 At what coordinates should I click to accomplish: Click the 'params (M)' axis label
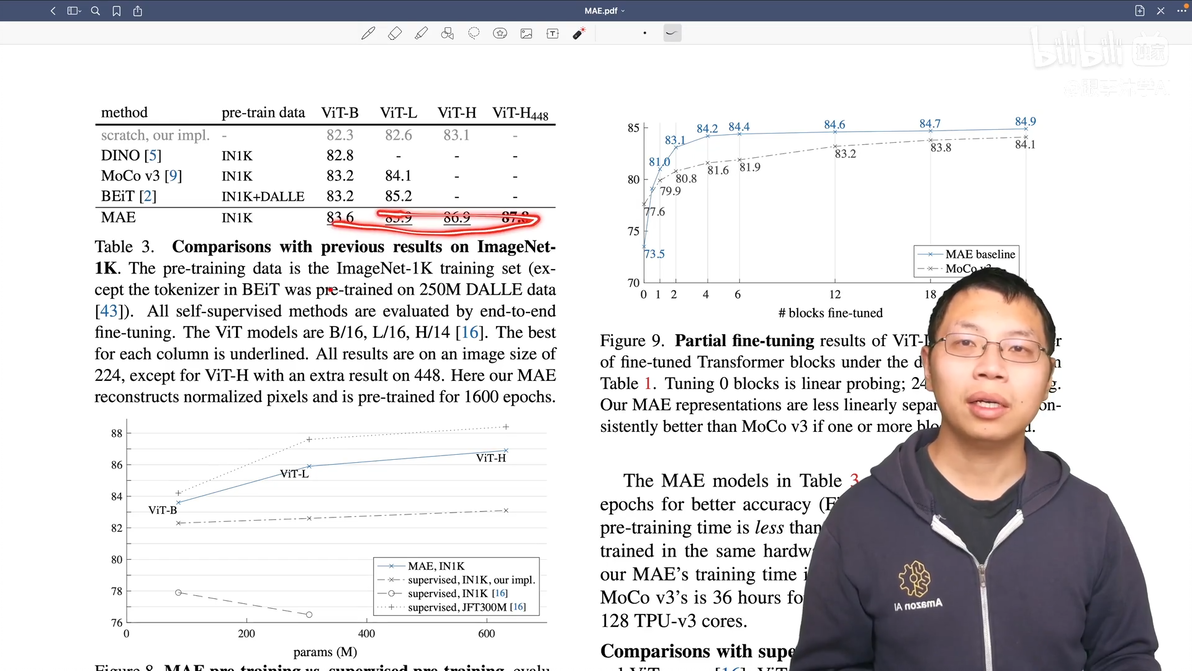(325, 652)
